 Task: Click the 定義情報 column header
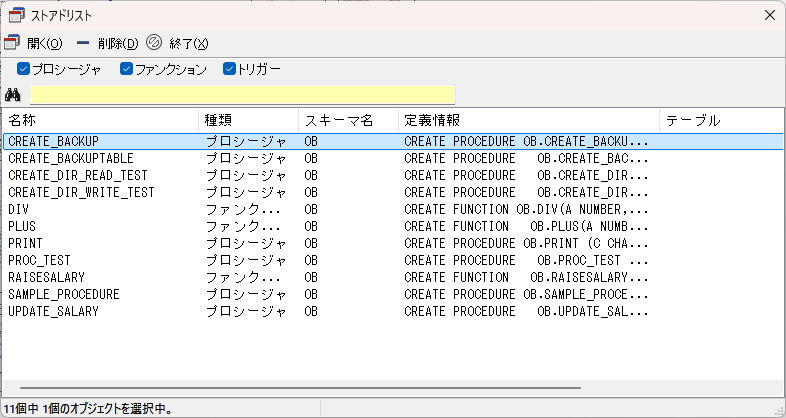click(529, 120)
